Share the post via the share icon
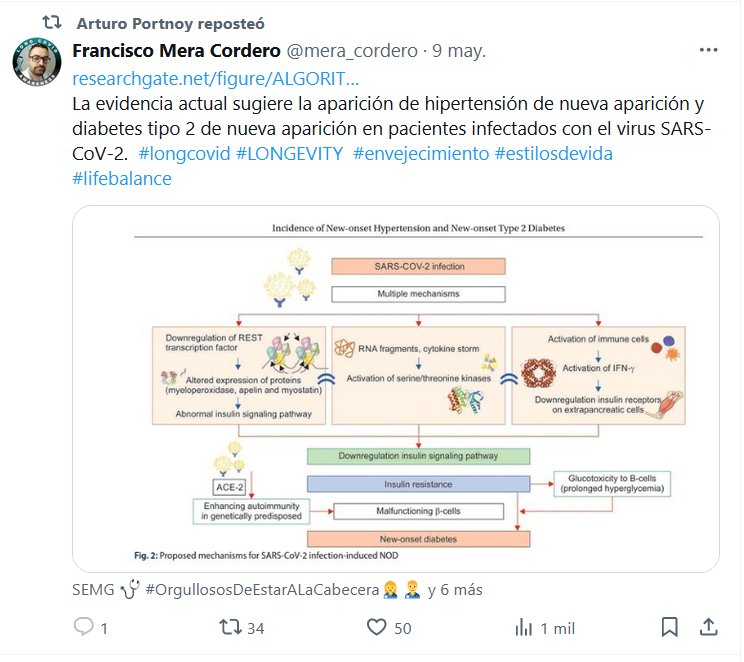 point(708,628)
